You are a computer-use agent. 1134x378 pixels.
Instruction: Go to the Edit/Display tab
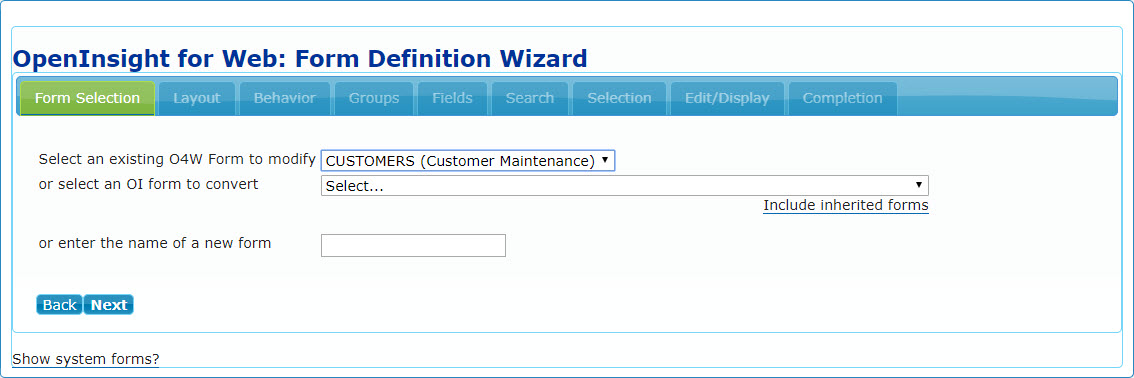pos(727,98)
